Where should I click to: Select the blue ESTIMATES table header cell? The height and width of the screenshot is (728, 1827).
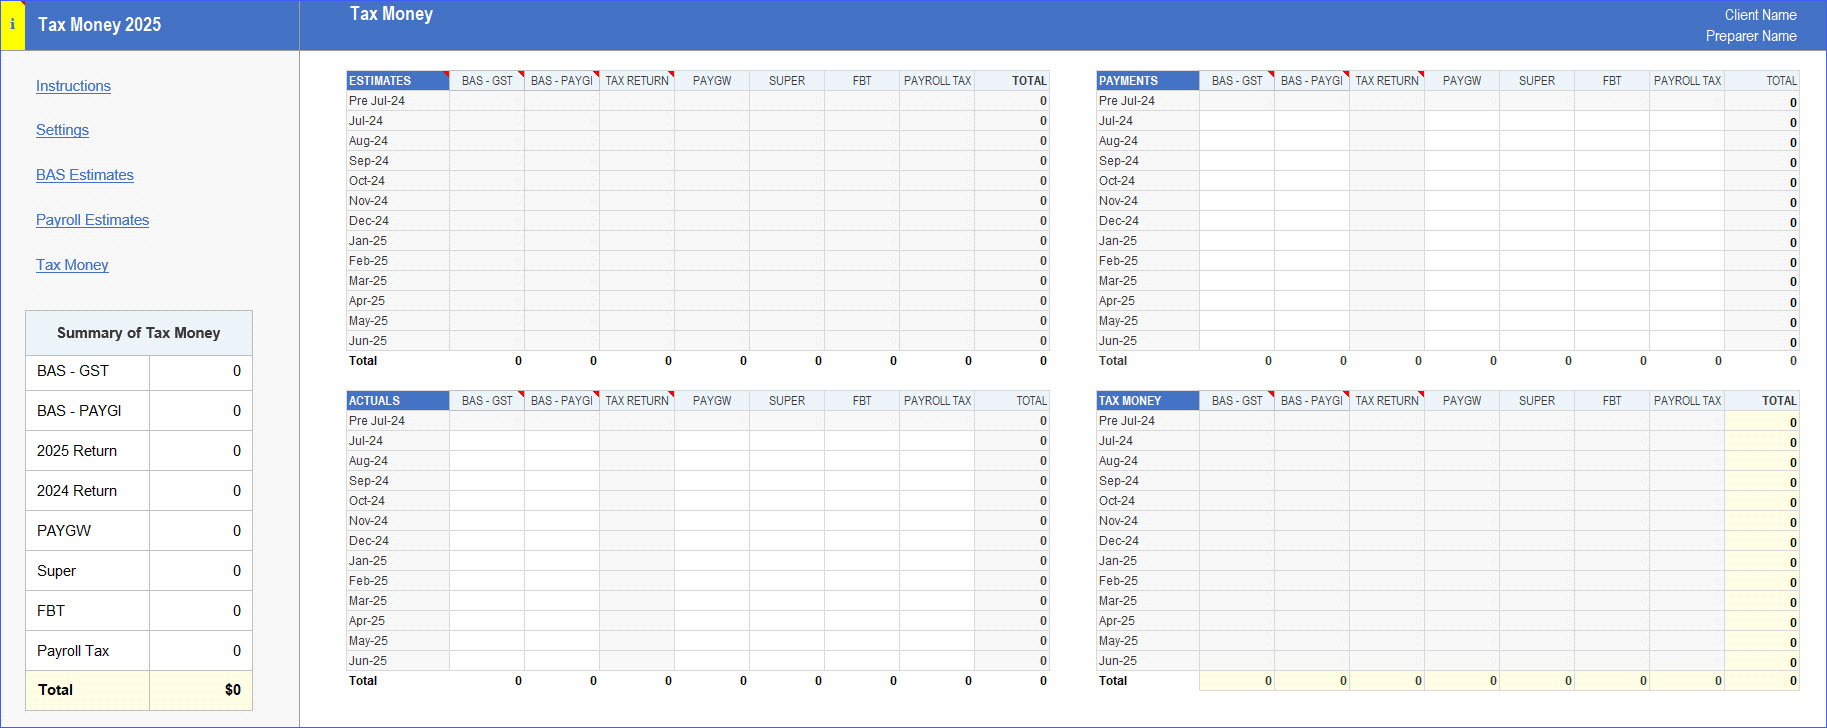(x=397, y=81)
